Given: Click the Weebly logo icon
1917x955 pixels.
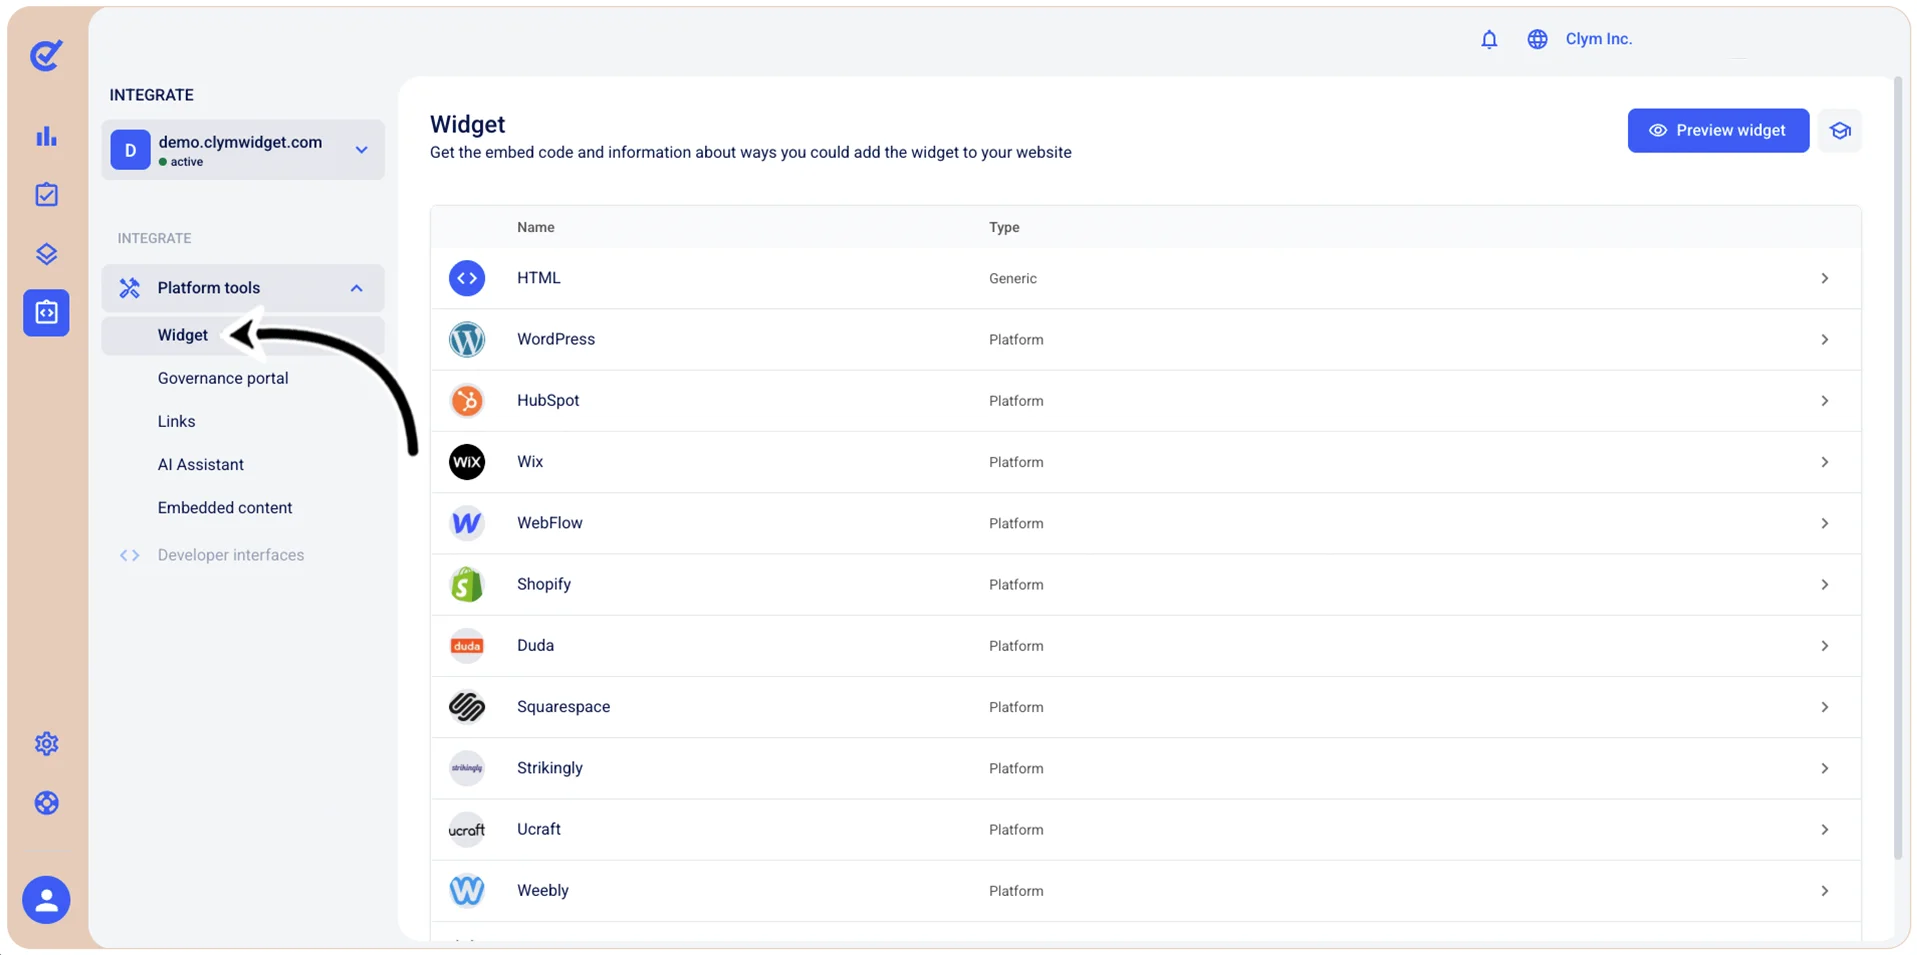Looking at the screenshot, I should pyautogui.click(x=467, y=891).
